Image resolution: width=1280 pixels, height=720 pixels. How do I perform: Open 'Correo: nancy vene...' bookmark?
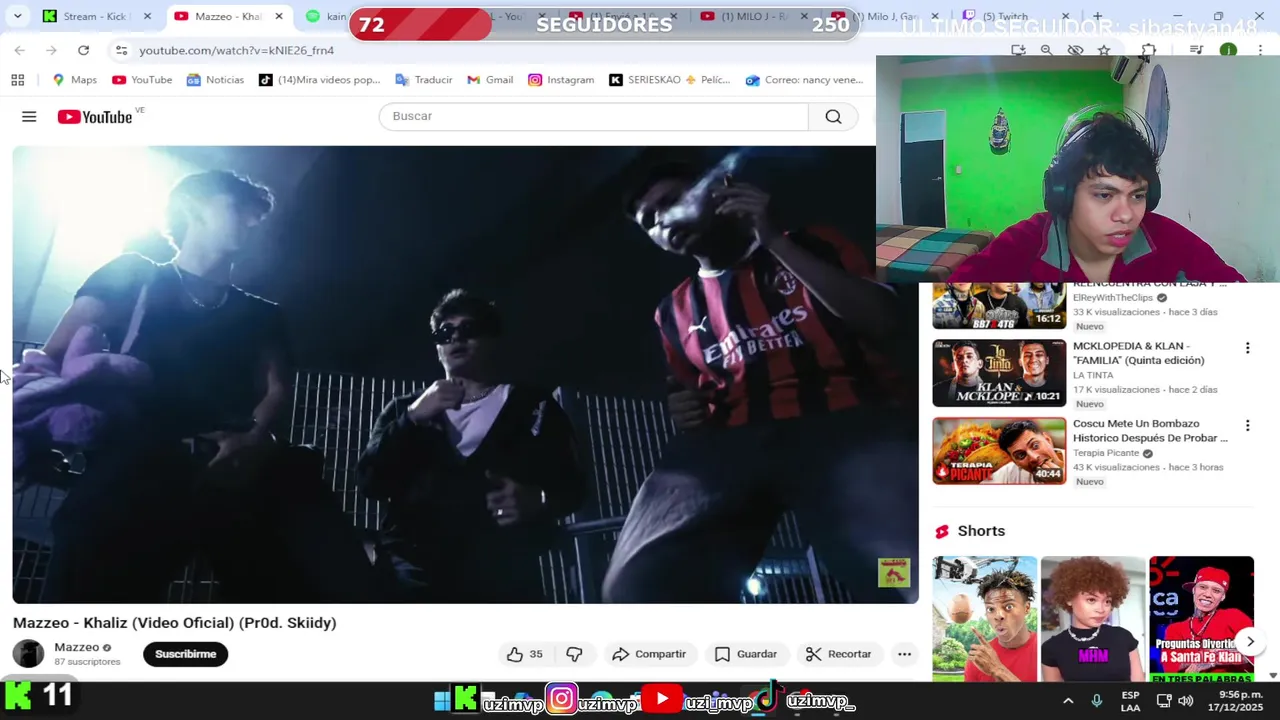coord(804,80)
